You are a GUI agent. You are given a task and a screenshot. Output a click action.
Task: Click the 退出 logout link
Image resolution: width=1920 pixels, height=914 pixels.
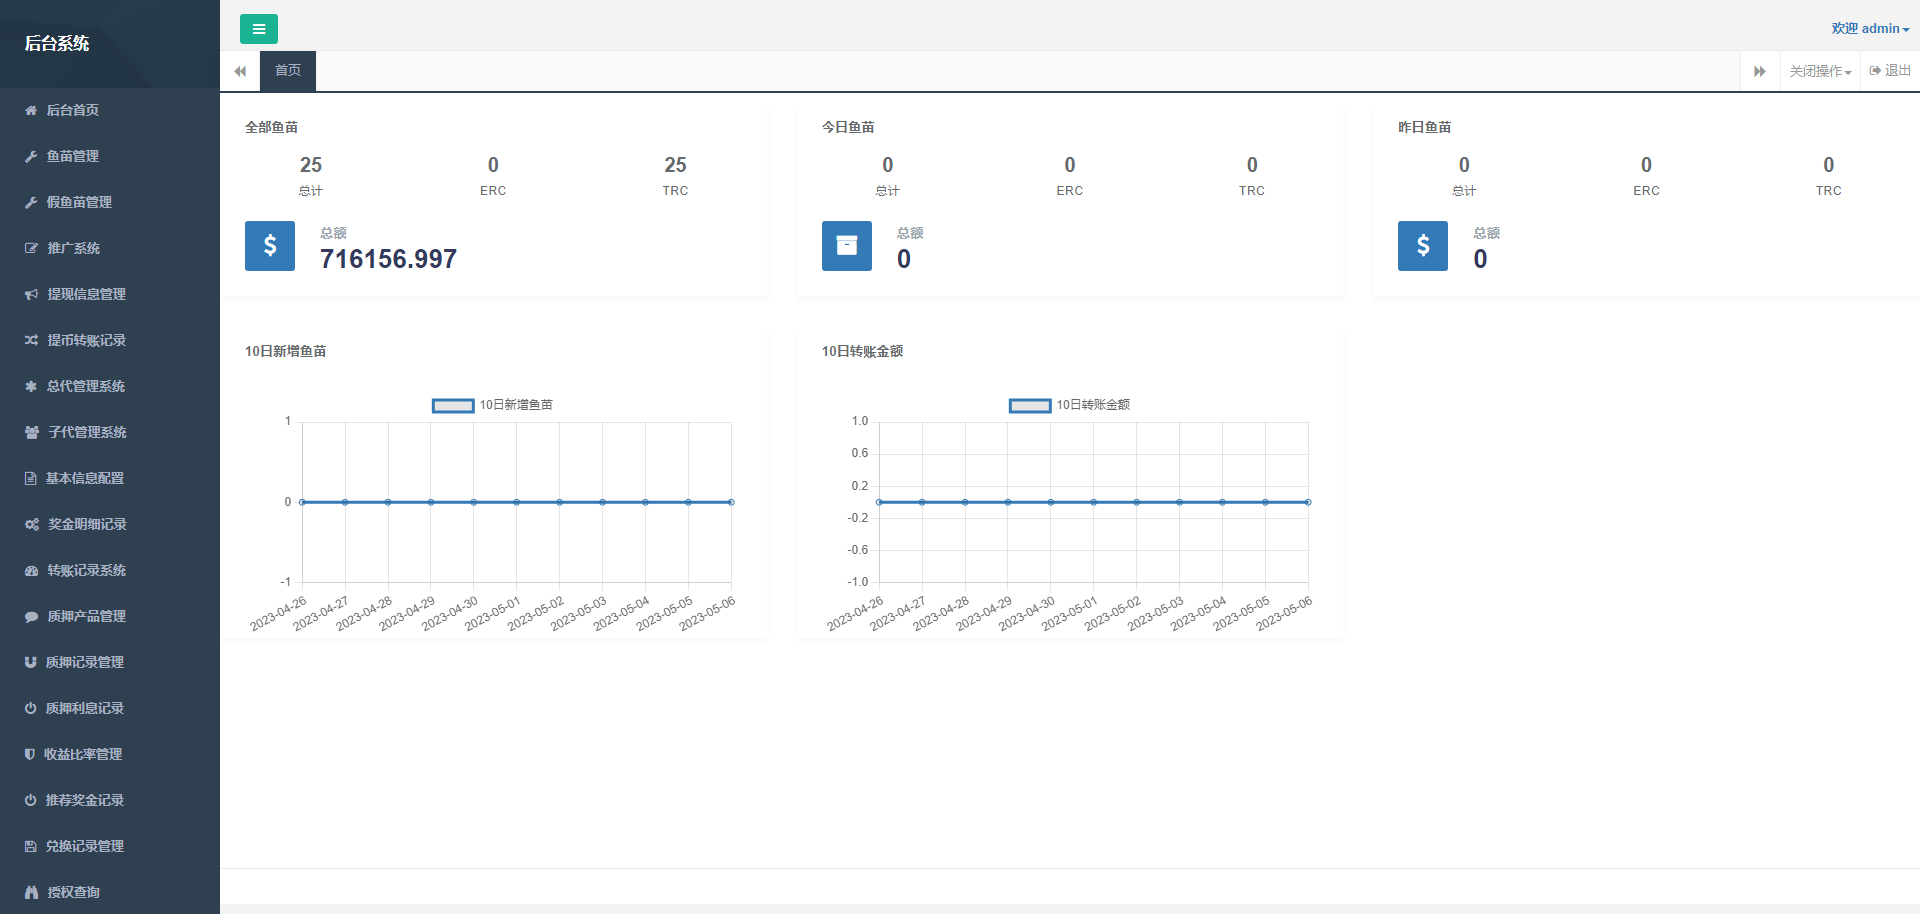click(1890, 71)
